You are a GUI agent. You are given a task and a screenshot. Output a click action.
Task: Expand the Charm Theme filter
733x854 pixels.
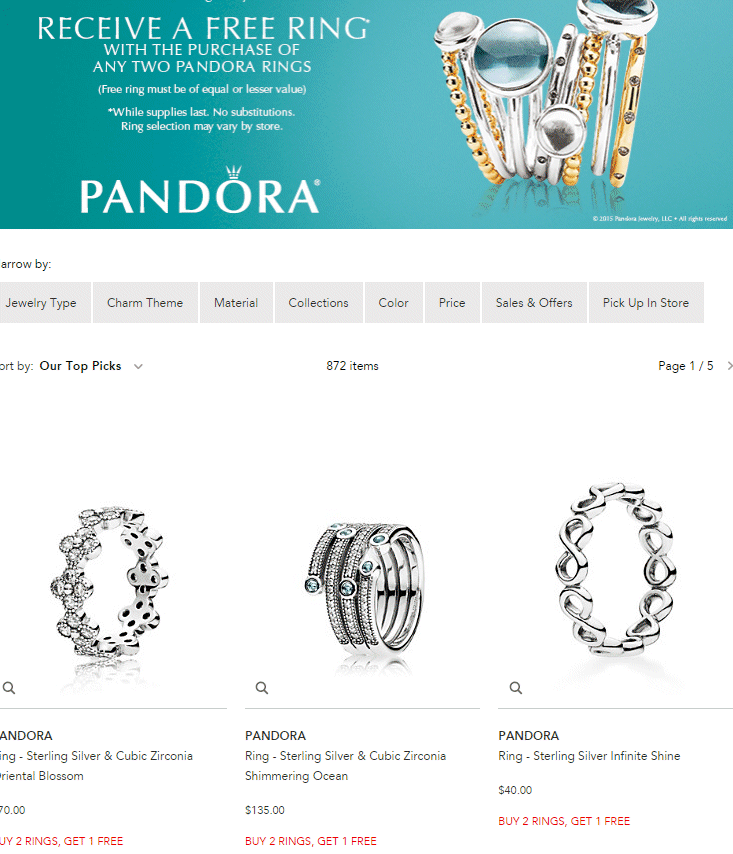coord(145,302)
